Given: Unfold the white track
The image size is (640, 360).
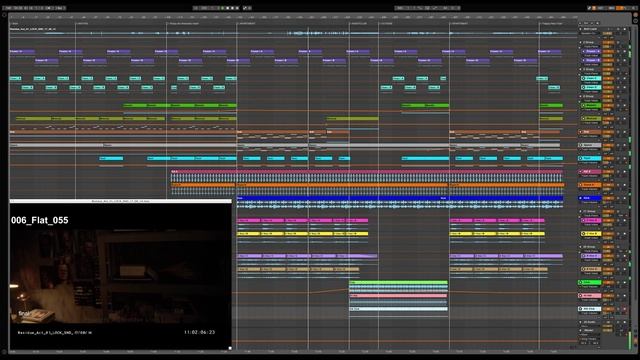Looking at the screenshot, I should [x=581, y=309].
